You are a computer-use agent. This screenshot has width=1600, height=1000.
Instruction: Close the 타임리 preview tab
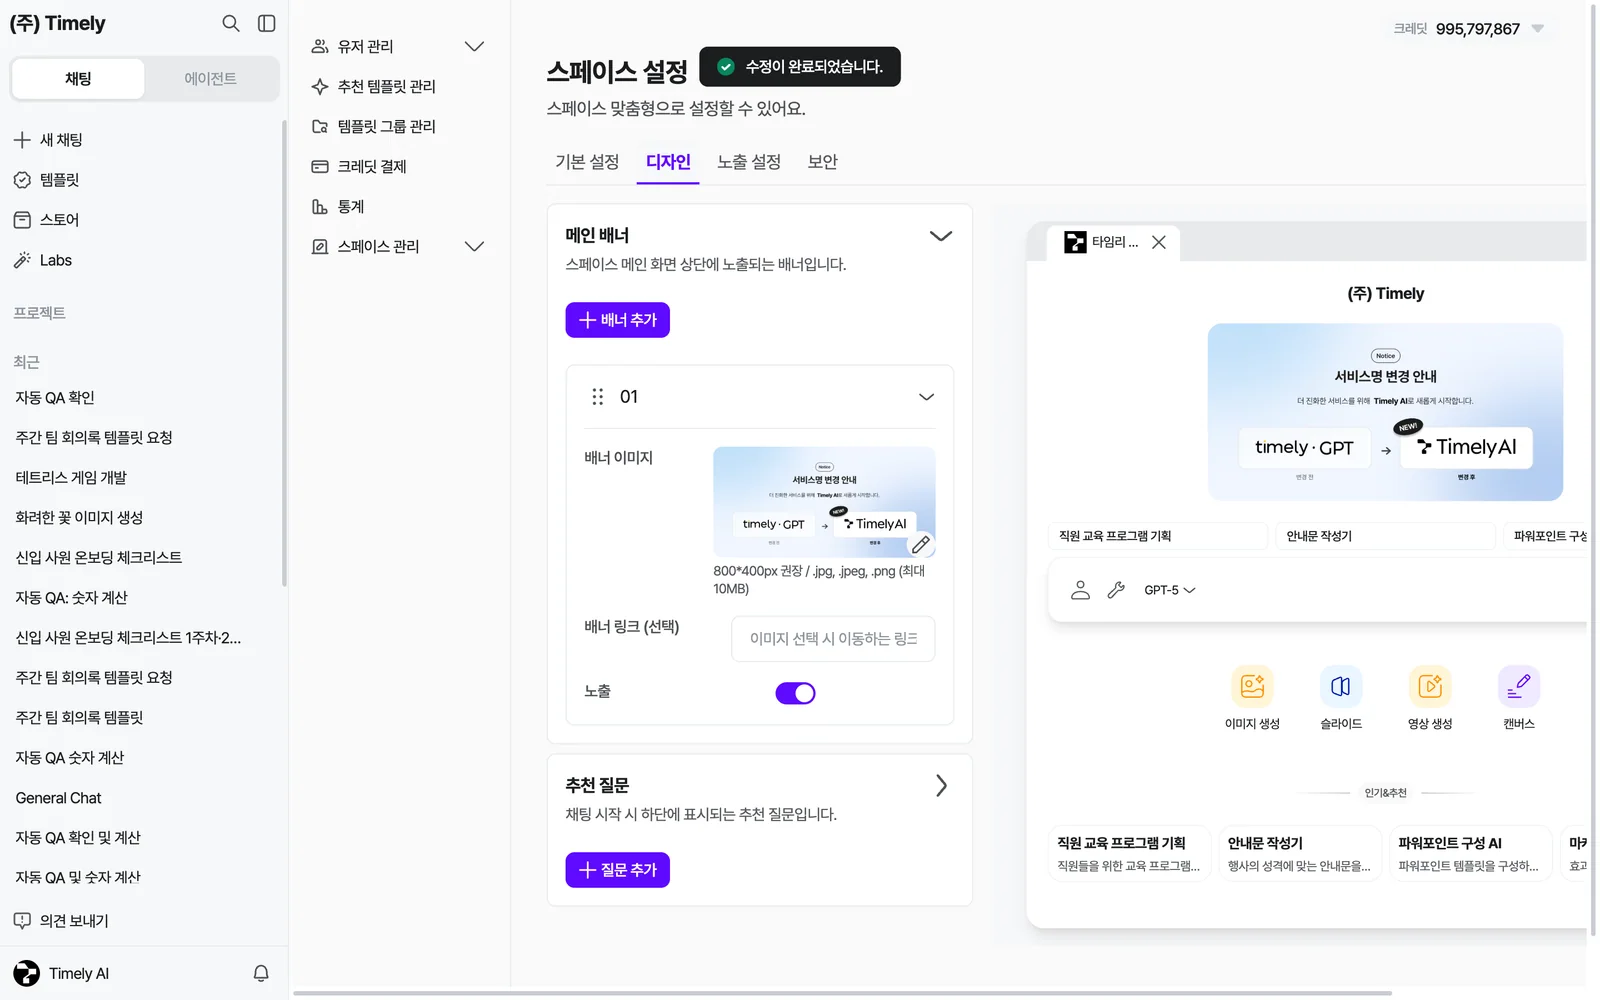[x=1159, y=242]
